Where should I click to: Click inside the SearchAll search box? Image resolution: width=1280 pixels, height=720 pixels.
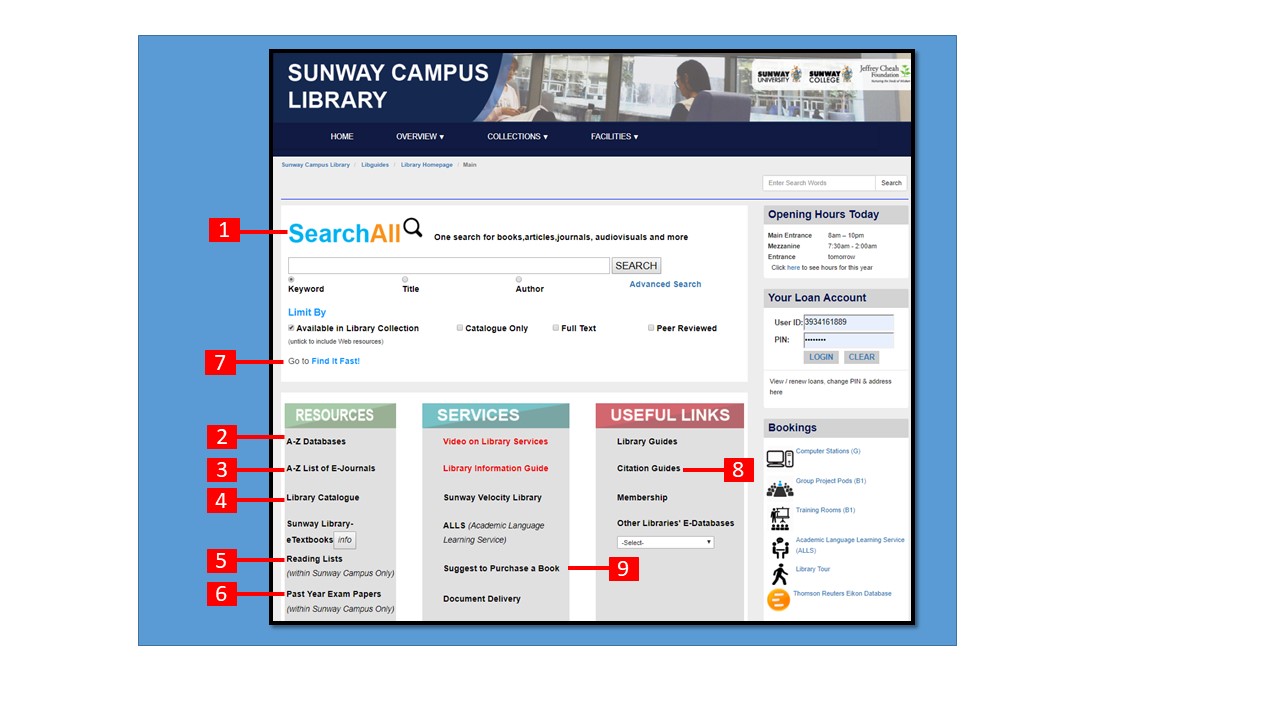pyautogui.click(x=448, y=266)
